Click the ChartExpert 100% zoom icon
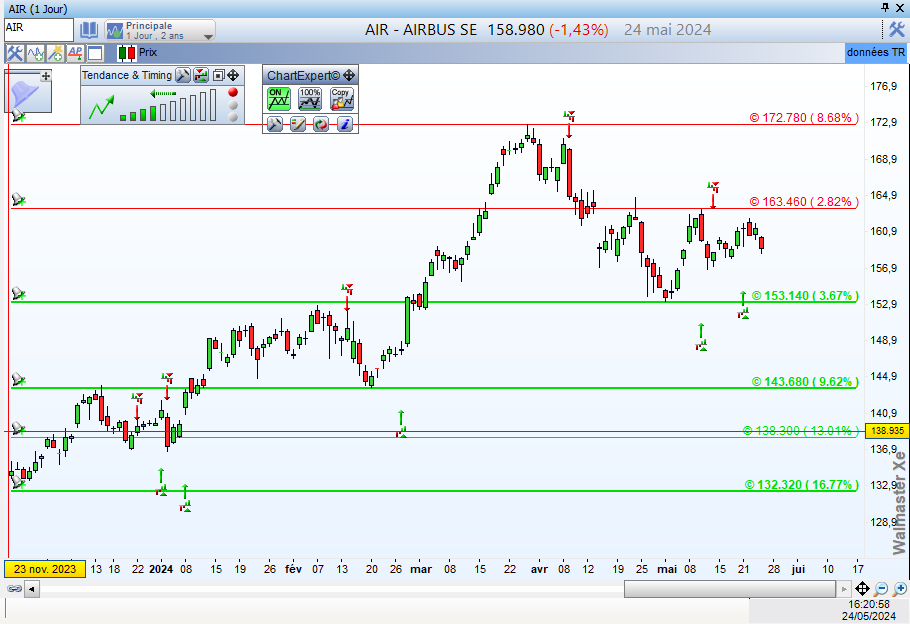This screenshot has height=624, width=910. [310, 98]
